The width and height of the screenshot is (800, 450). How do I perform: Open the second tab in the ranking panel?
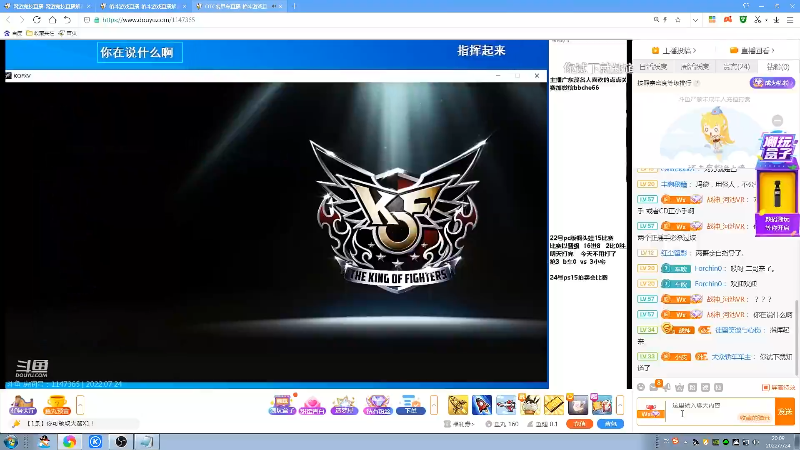coord(695,67)
